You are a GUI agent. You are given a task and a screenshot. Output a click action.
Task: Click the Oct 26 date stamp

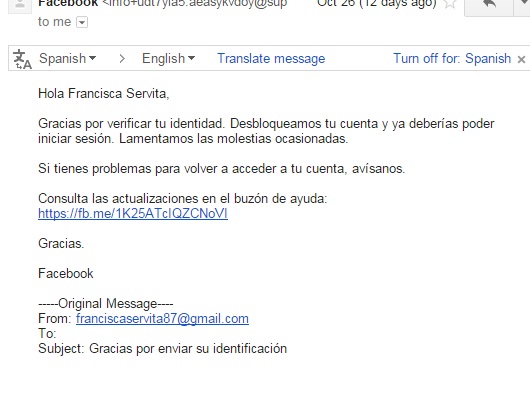(377, 4)
